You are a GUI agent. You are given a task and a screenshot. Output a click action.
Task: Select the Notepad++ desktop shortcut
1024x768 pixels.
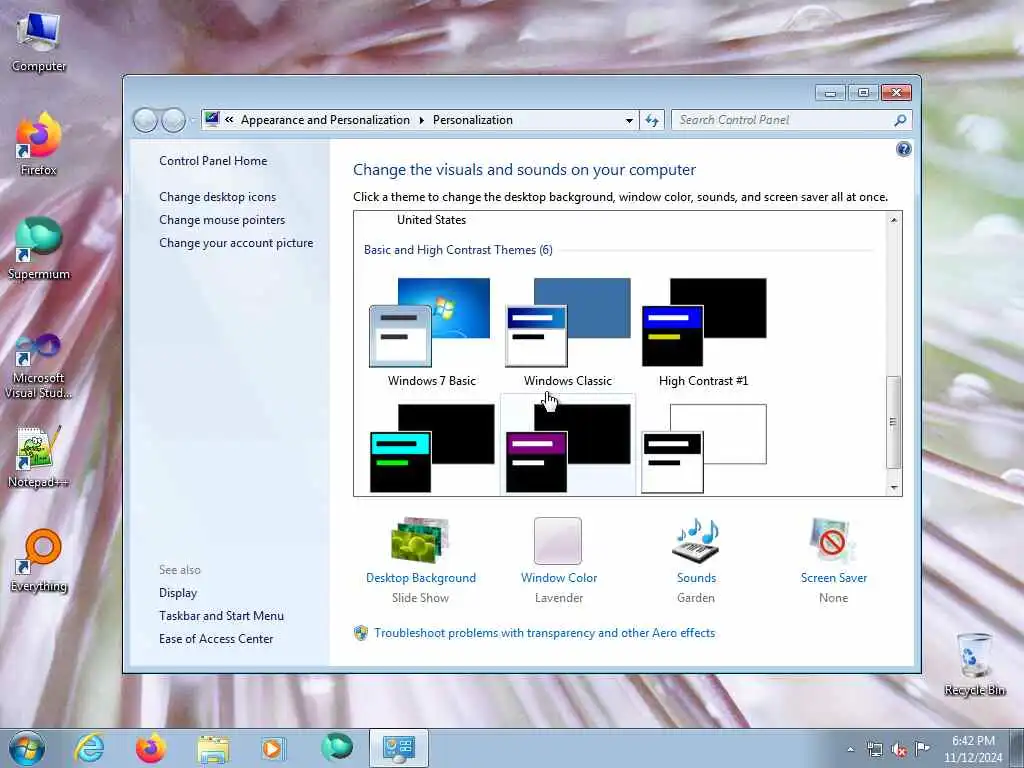pyautogui.click(x=39, y=456)
